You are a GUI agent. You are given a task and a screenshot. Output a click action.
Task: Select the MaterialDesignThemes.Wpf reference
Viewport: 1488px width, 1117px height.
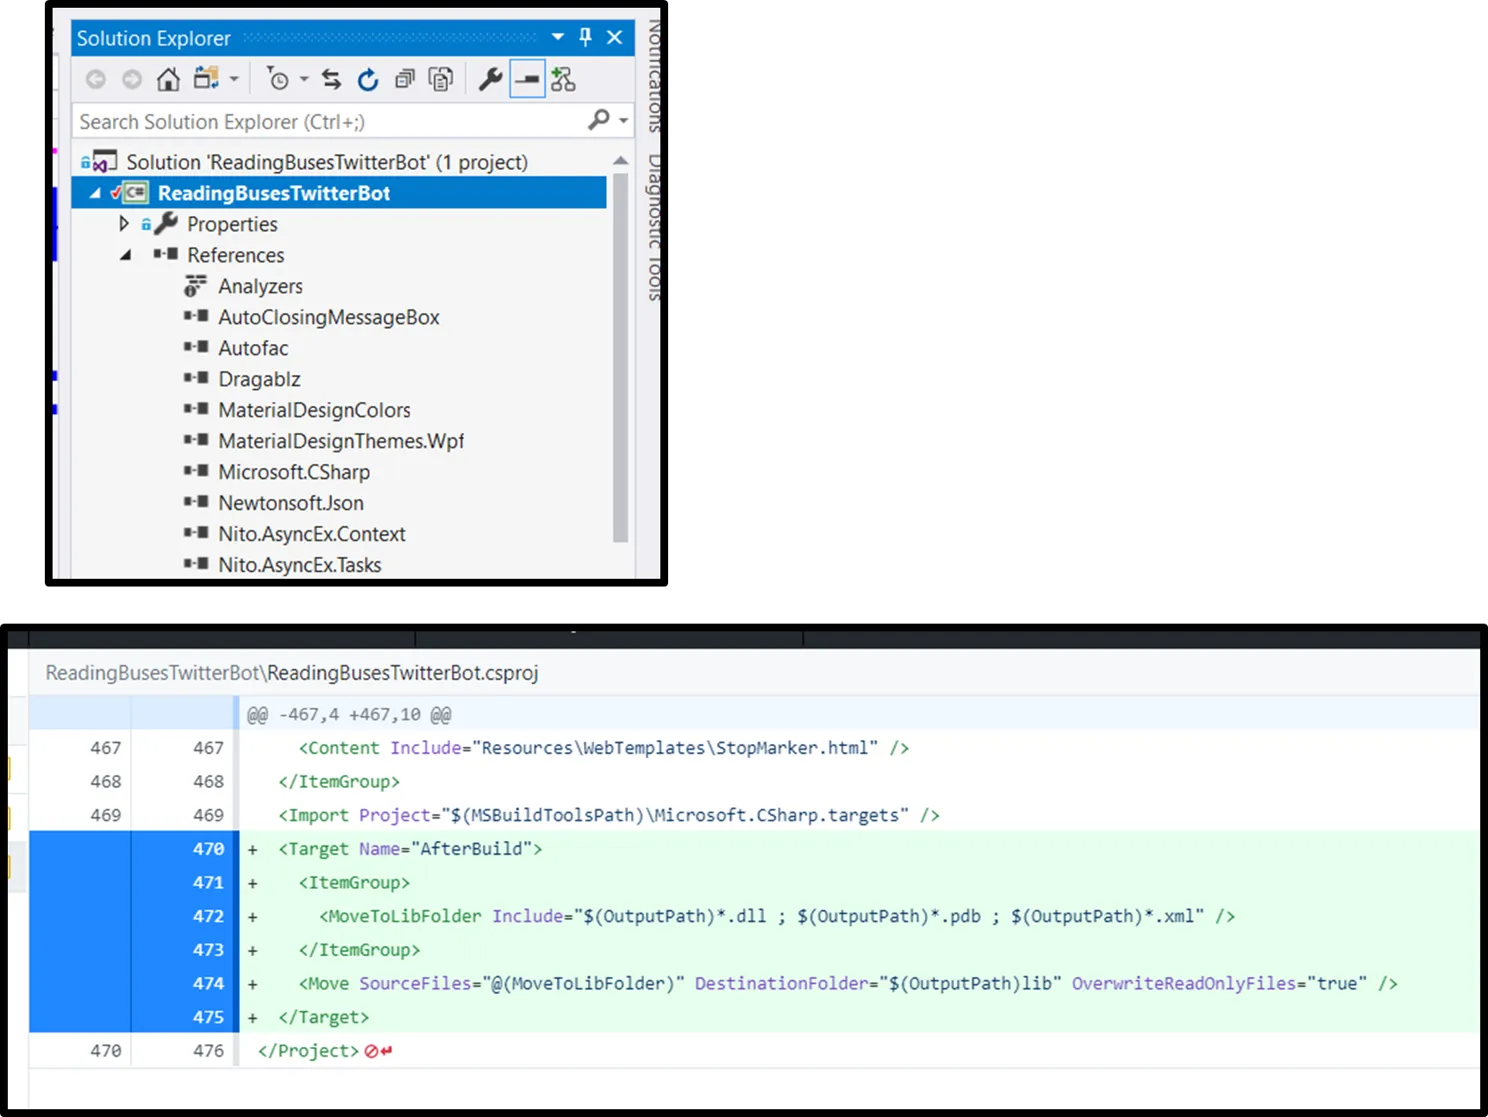[x=341, y=441]
